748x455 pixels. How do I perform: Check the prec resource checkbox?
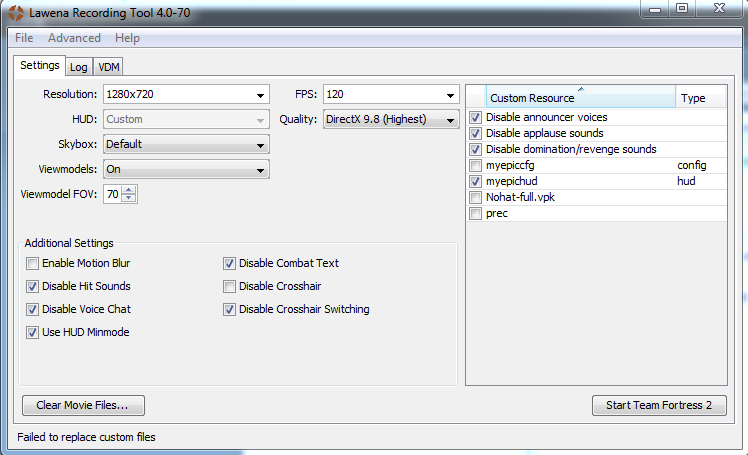pyautogui.click(x=475, y=213)
